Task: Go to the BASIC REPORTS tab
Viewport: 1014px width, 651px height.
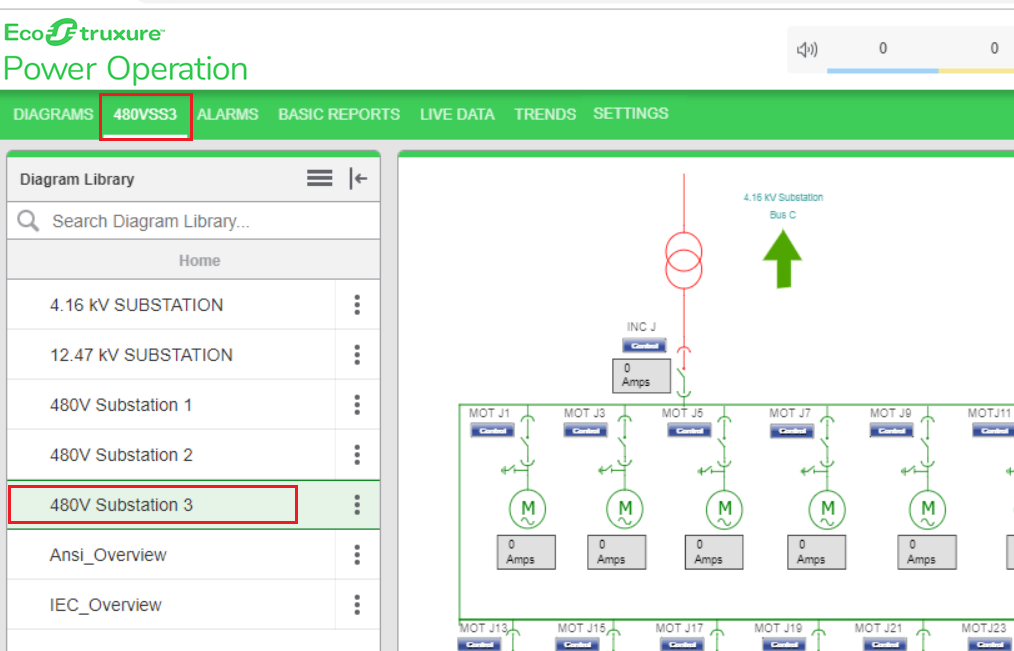Action: (x=339, y=114)
